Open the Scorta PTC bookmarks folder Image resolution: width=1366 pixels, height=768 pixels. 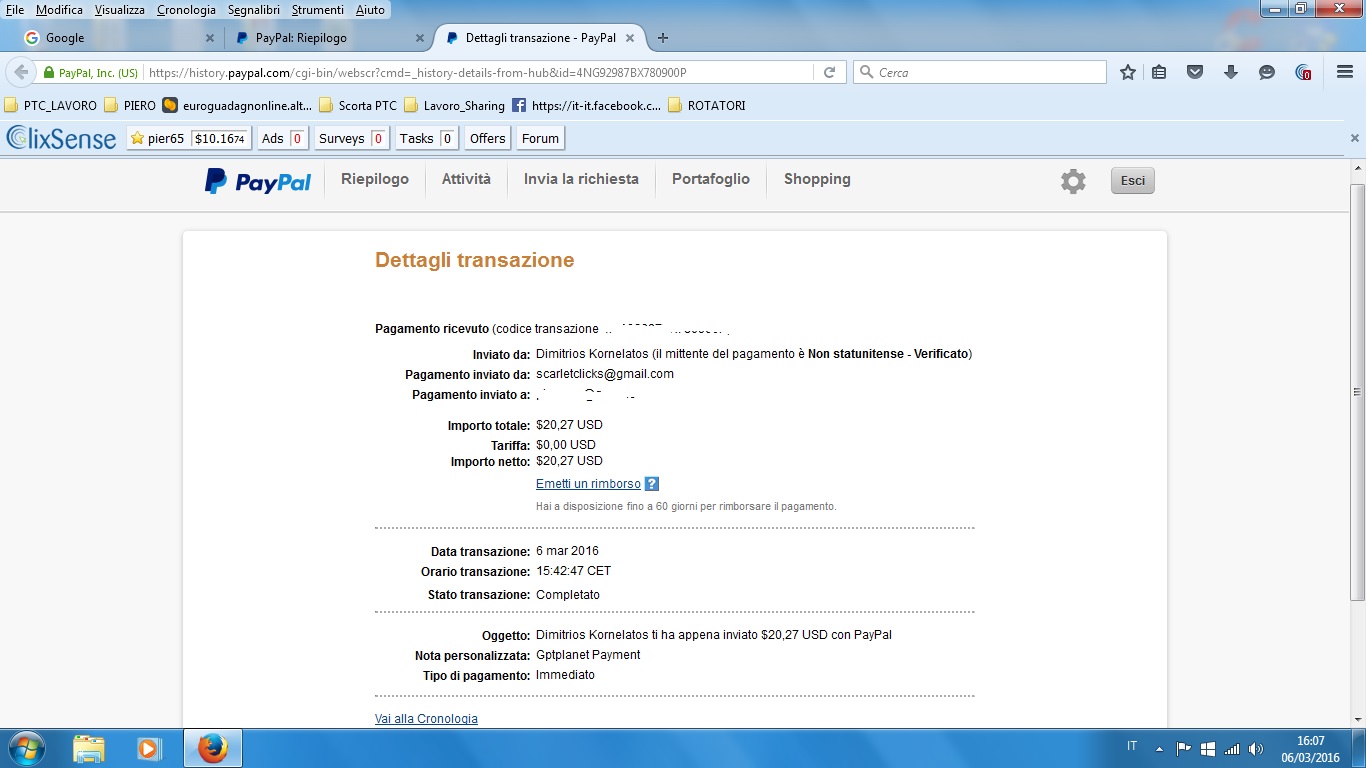coord(358,105)
